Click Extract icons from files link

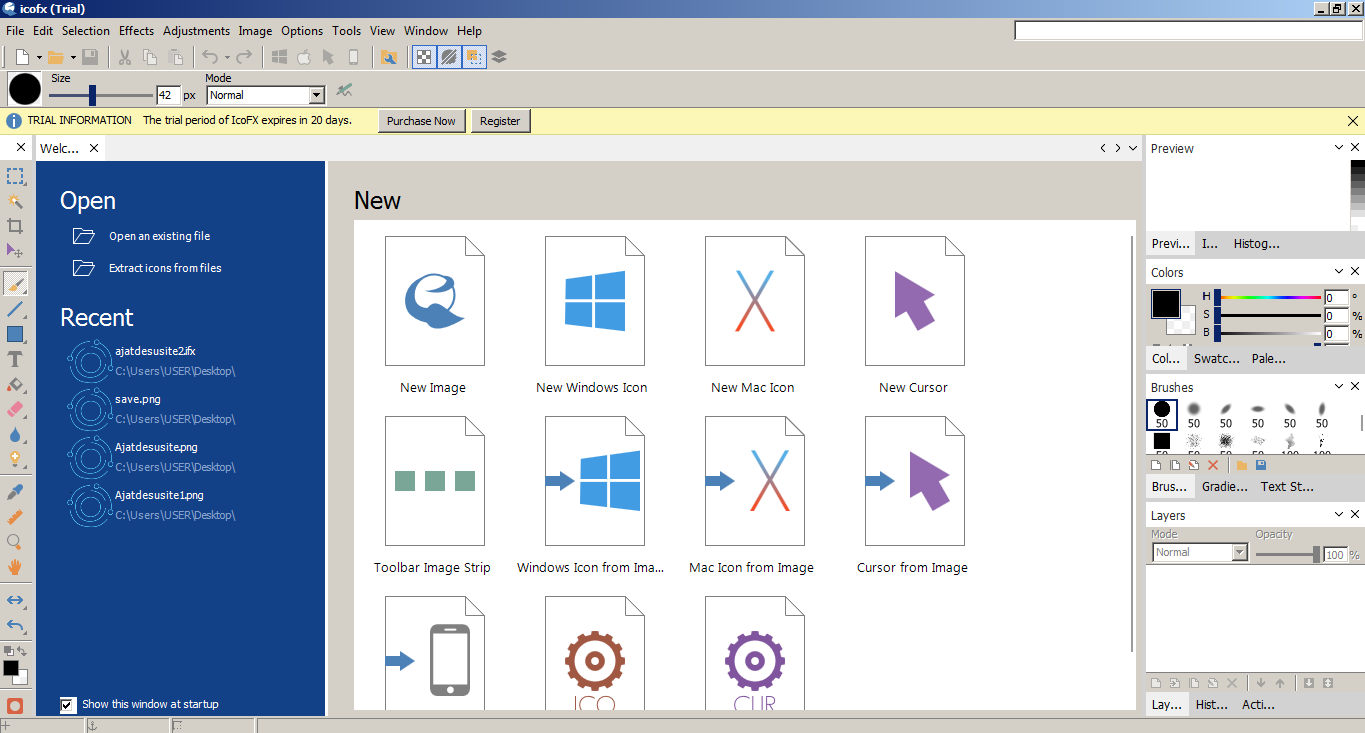[165, 268]
